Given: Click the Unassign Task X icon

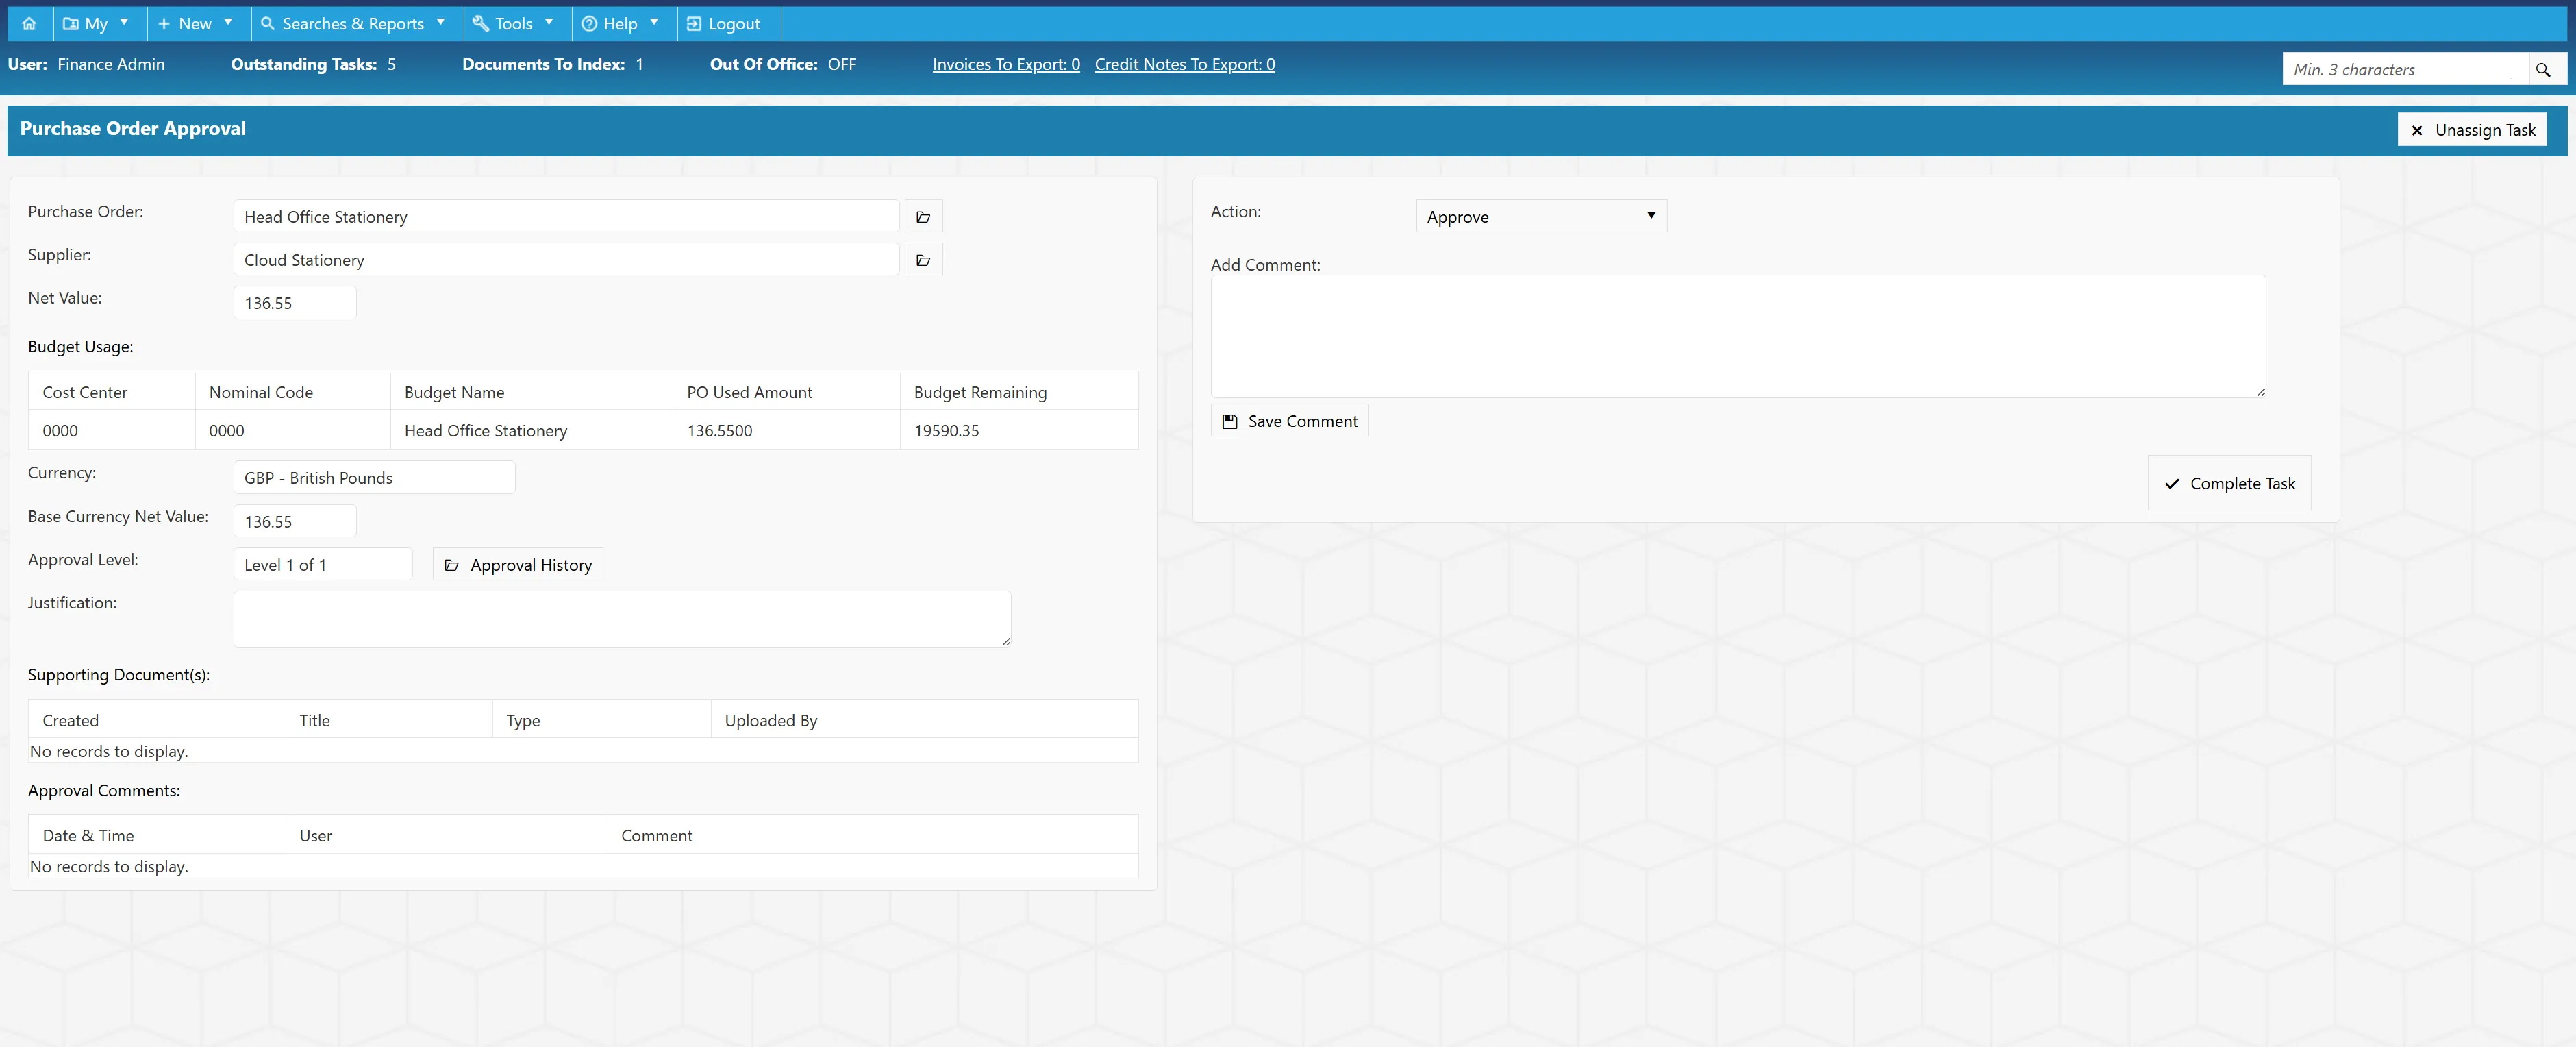Looking at the screenshot, I should pyautogui.click(x=2417, y=130).
